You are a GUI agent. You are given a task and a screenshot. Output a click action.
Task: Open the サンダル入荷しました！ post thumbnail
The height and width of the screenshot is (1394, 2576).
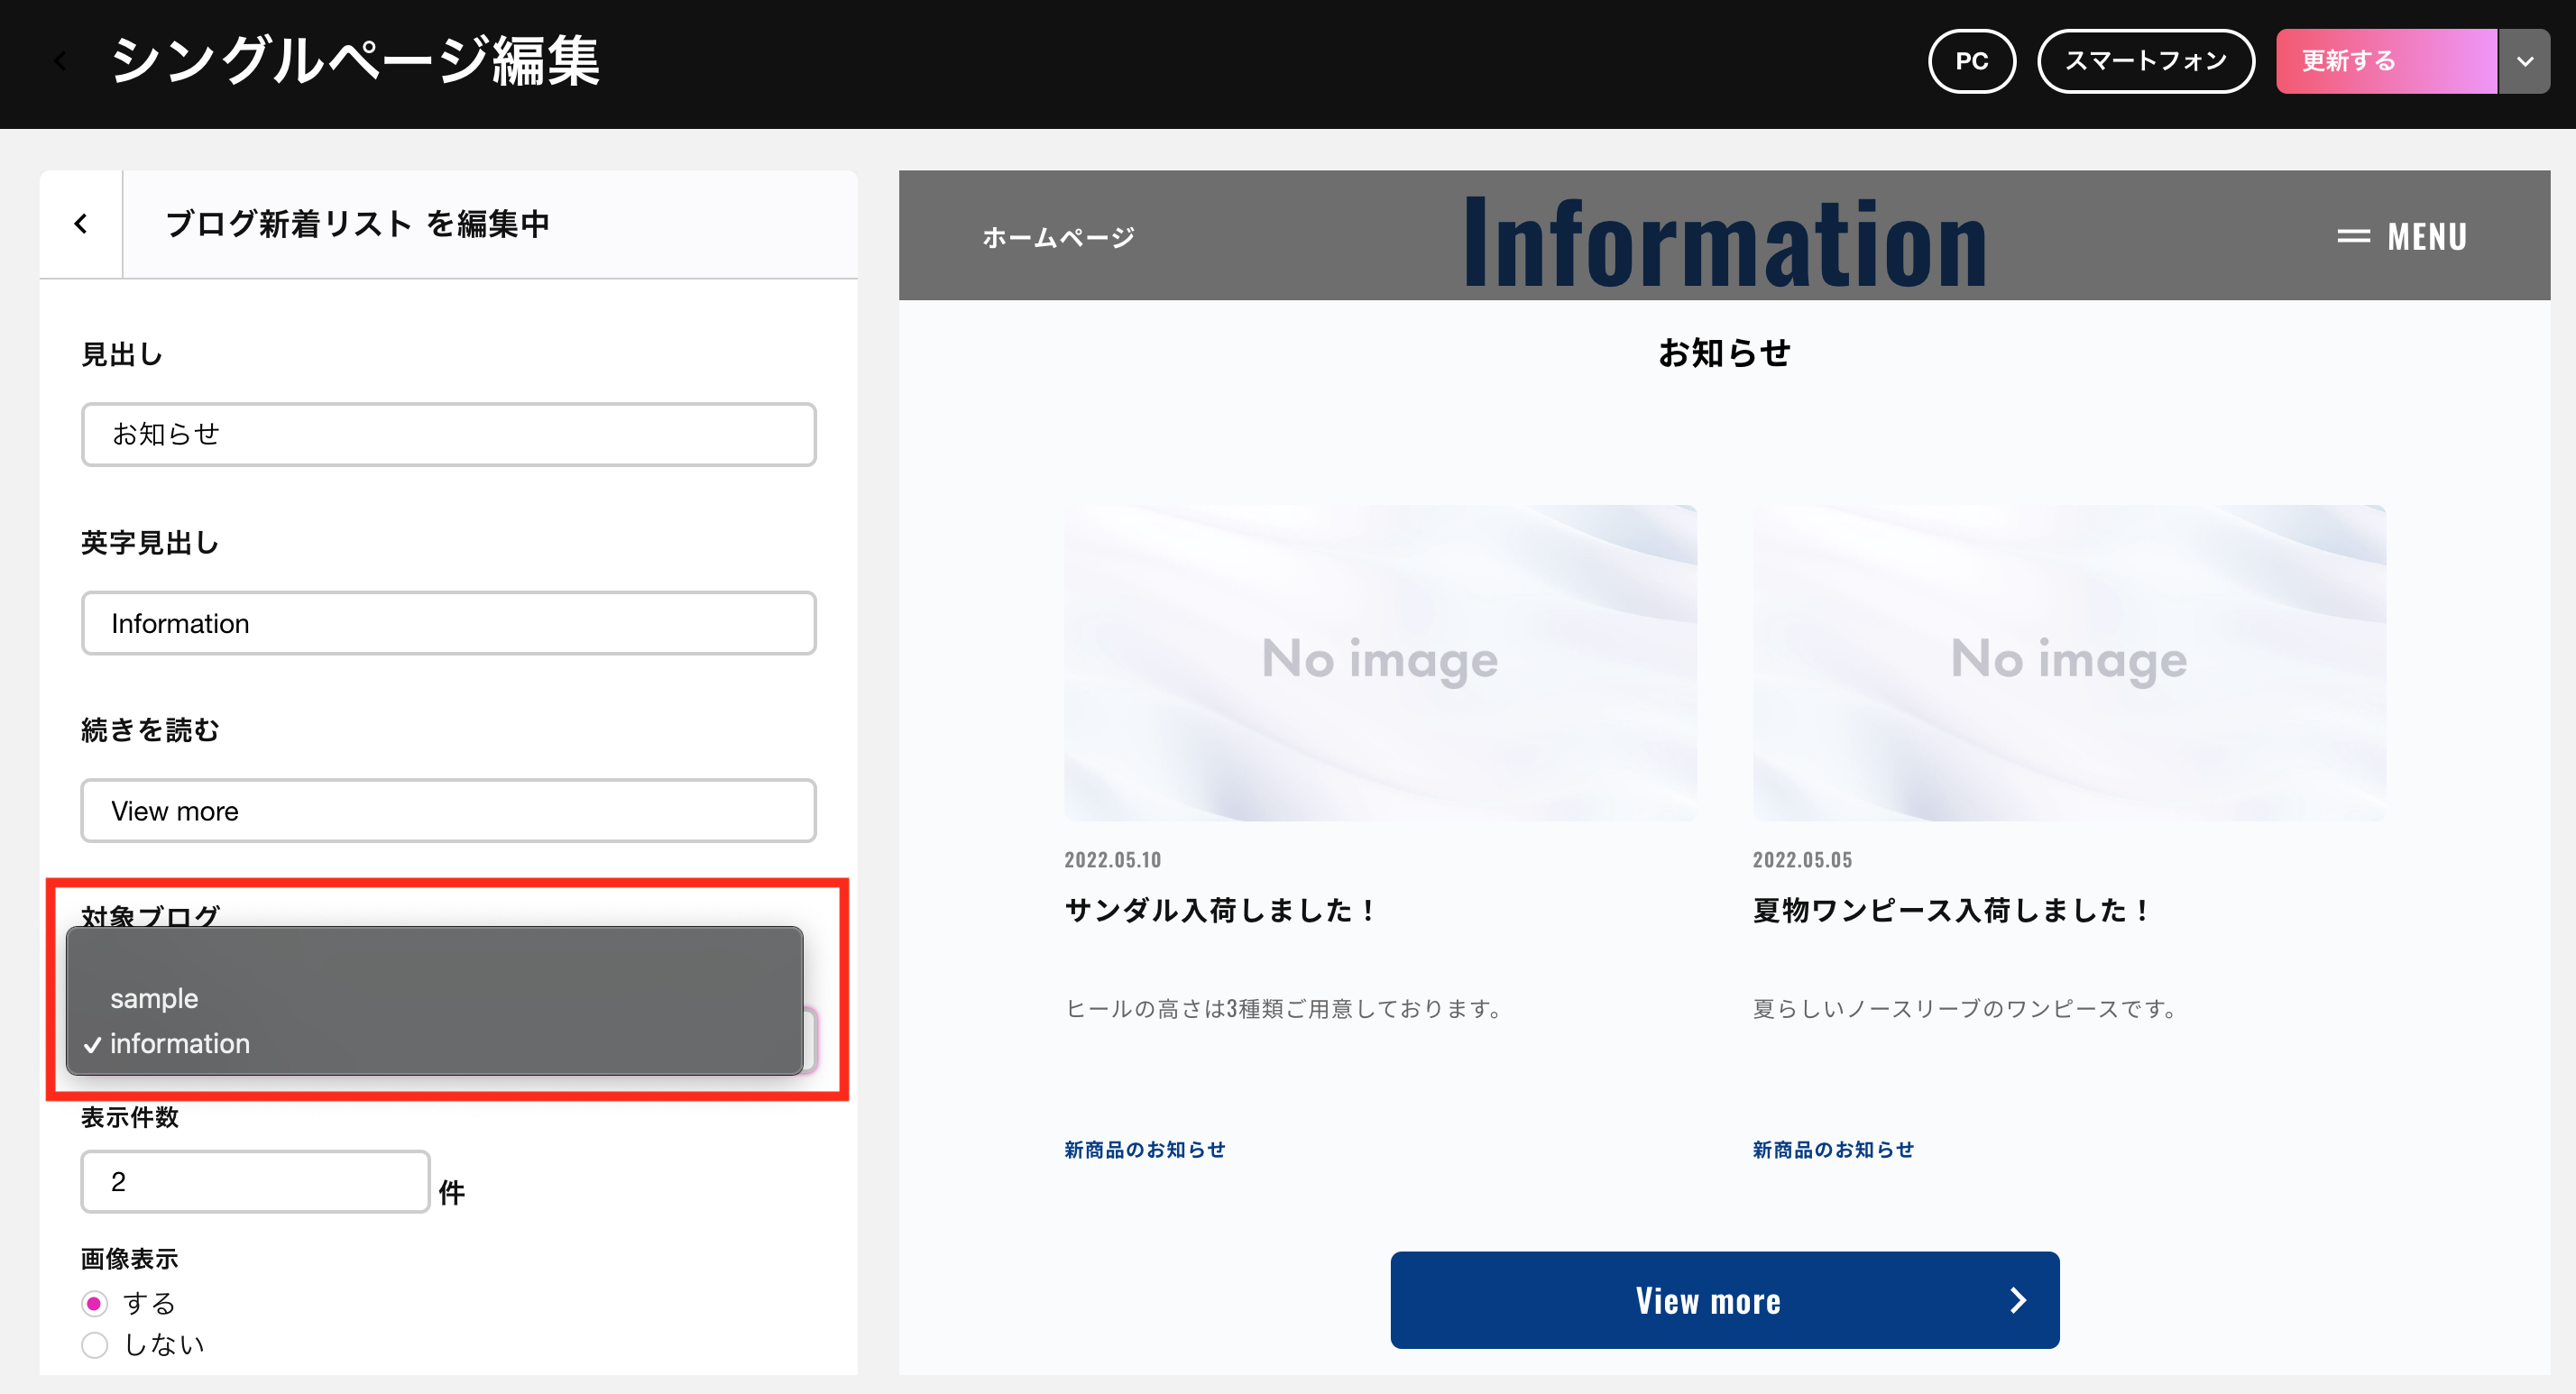click(1380, 663)
